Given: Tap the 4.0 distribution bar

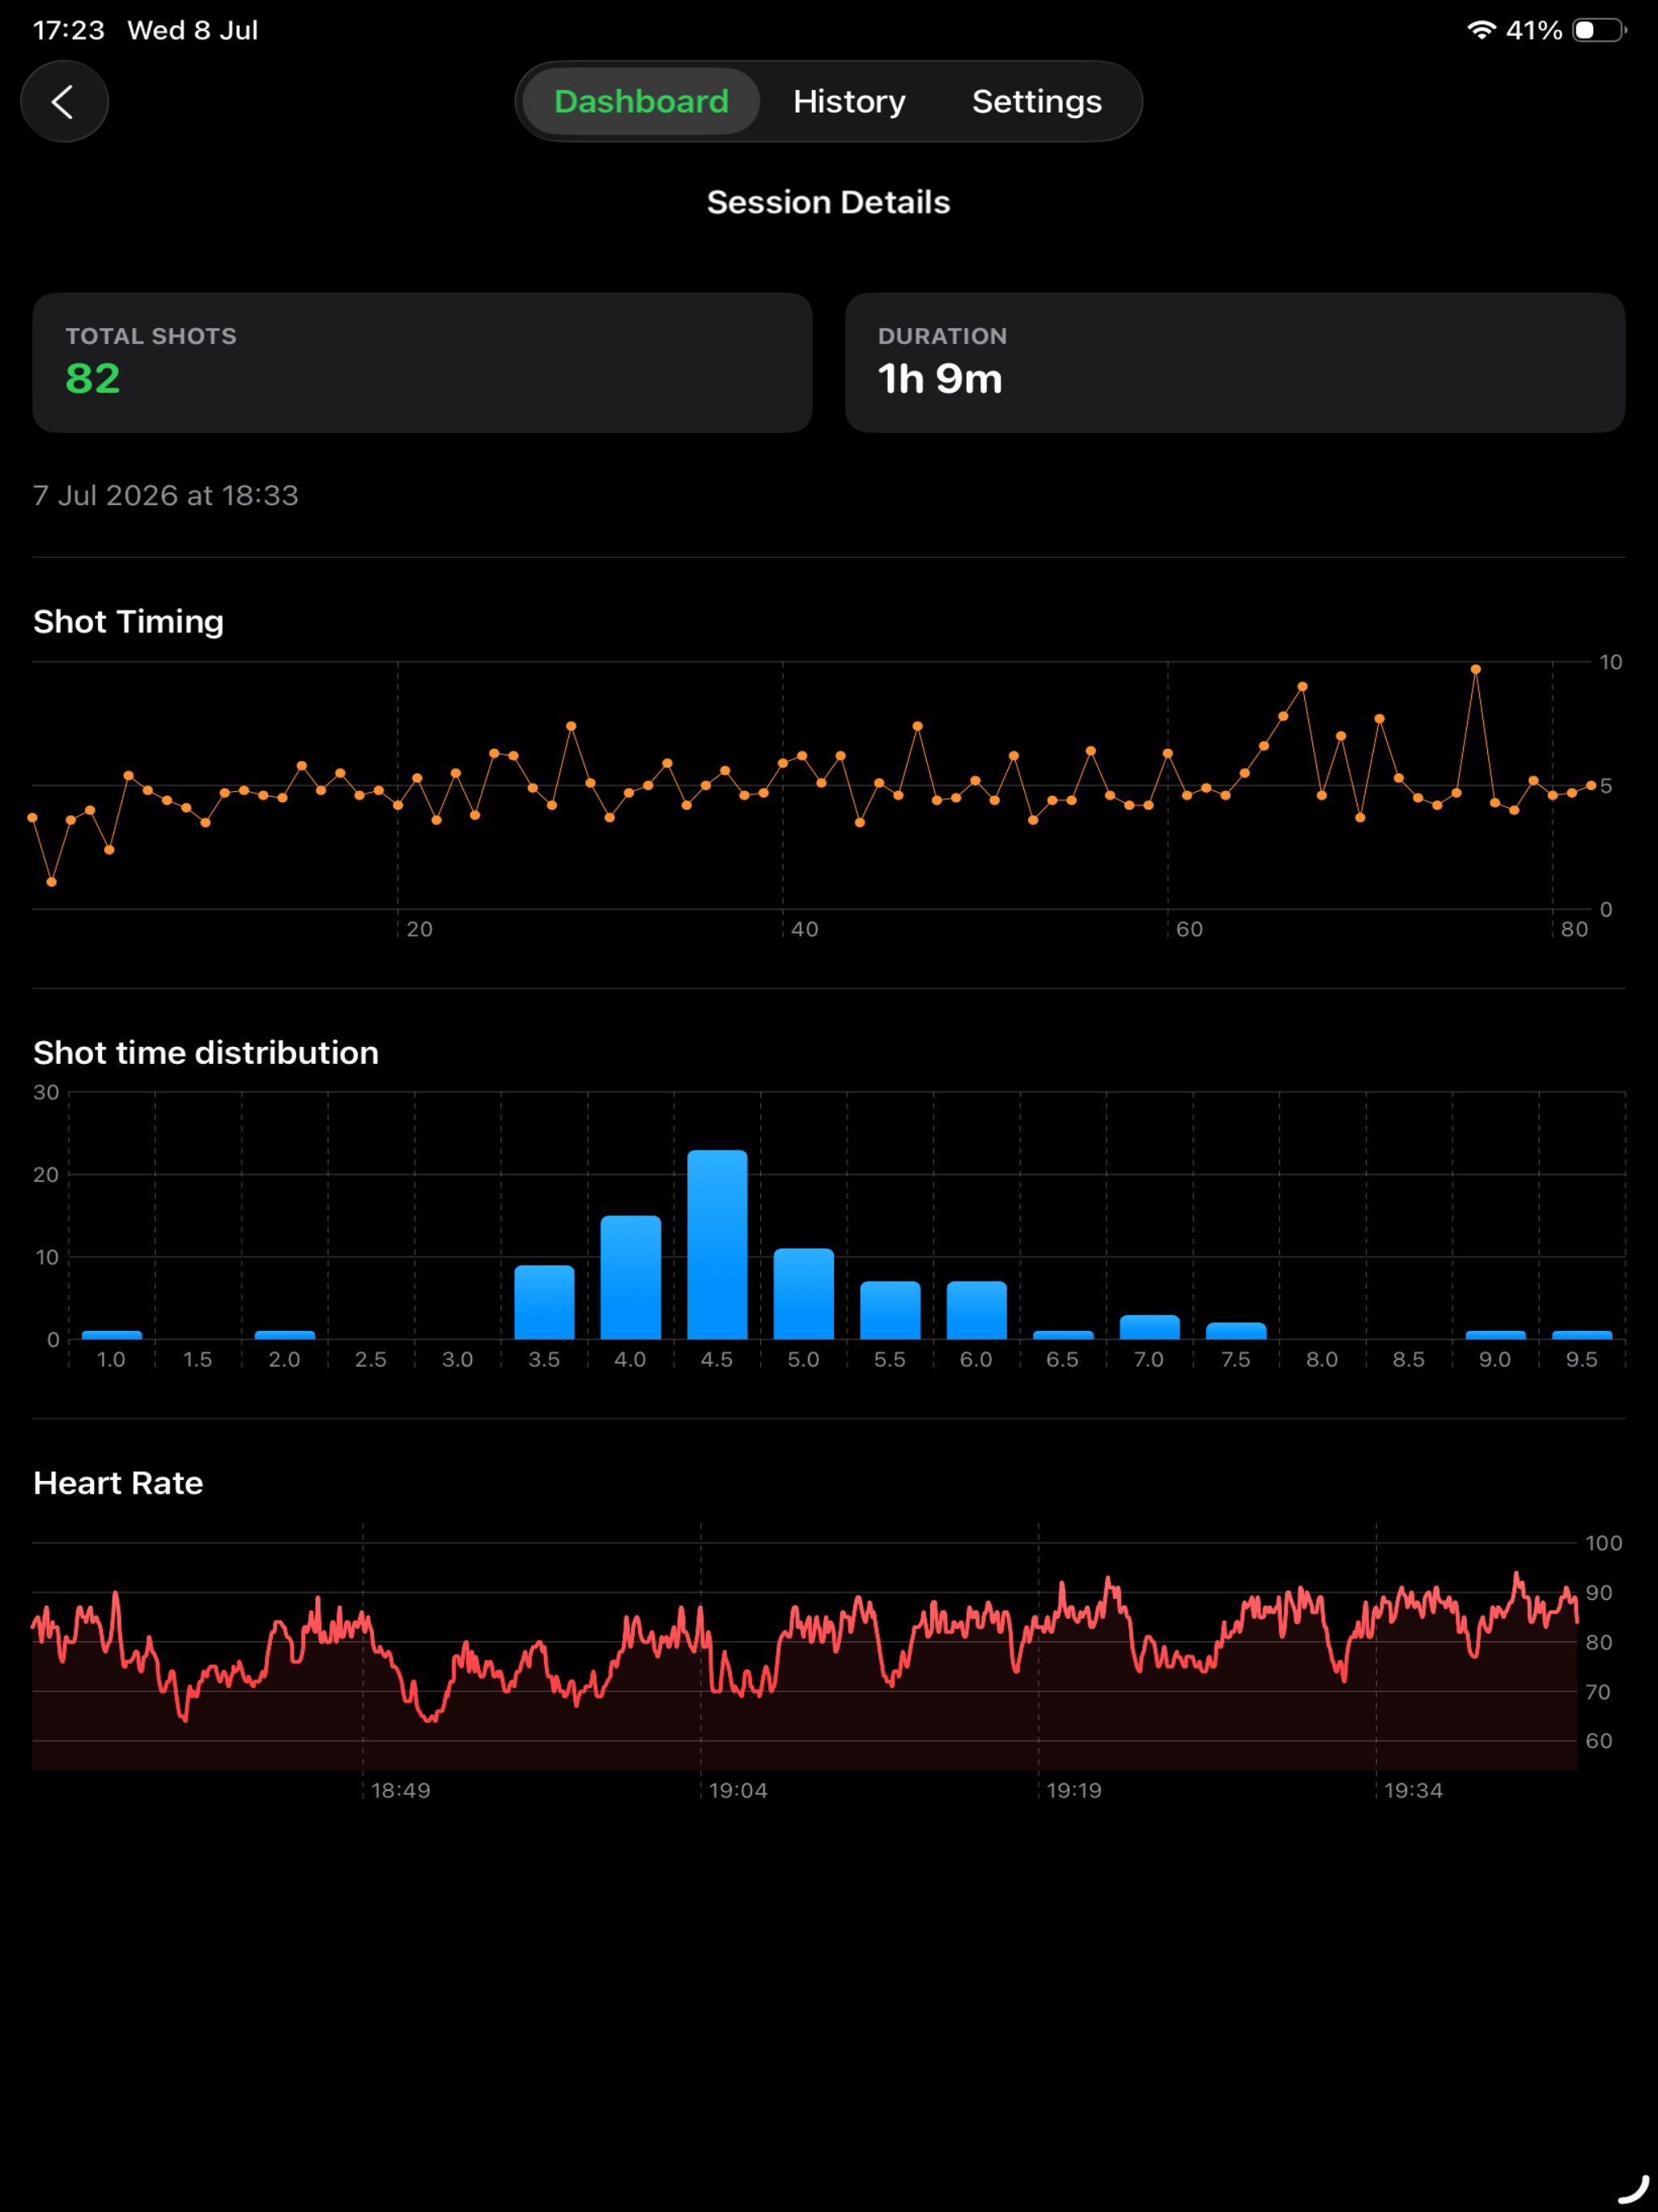Looking at the screenshot, I should tap(630, 1277).
